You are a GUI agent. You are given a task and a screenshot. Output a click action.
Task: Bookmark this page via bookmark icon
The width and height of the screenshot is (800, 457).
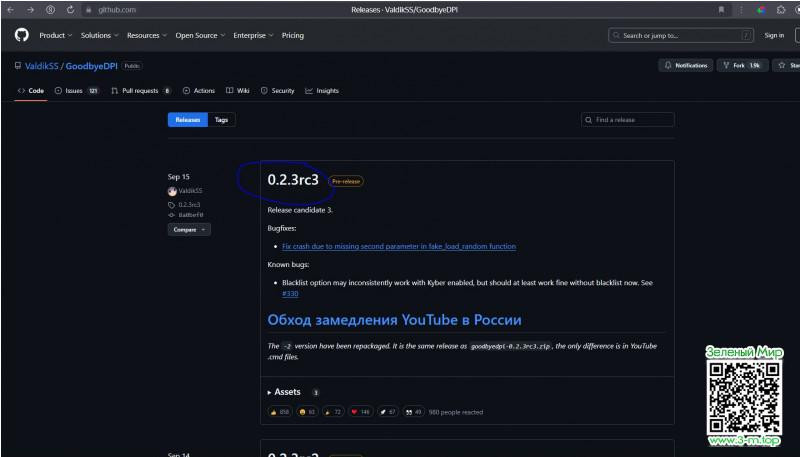tap(722, 9)
